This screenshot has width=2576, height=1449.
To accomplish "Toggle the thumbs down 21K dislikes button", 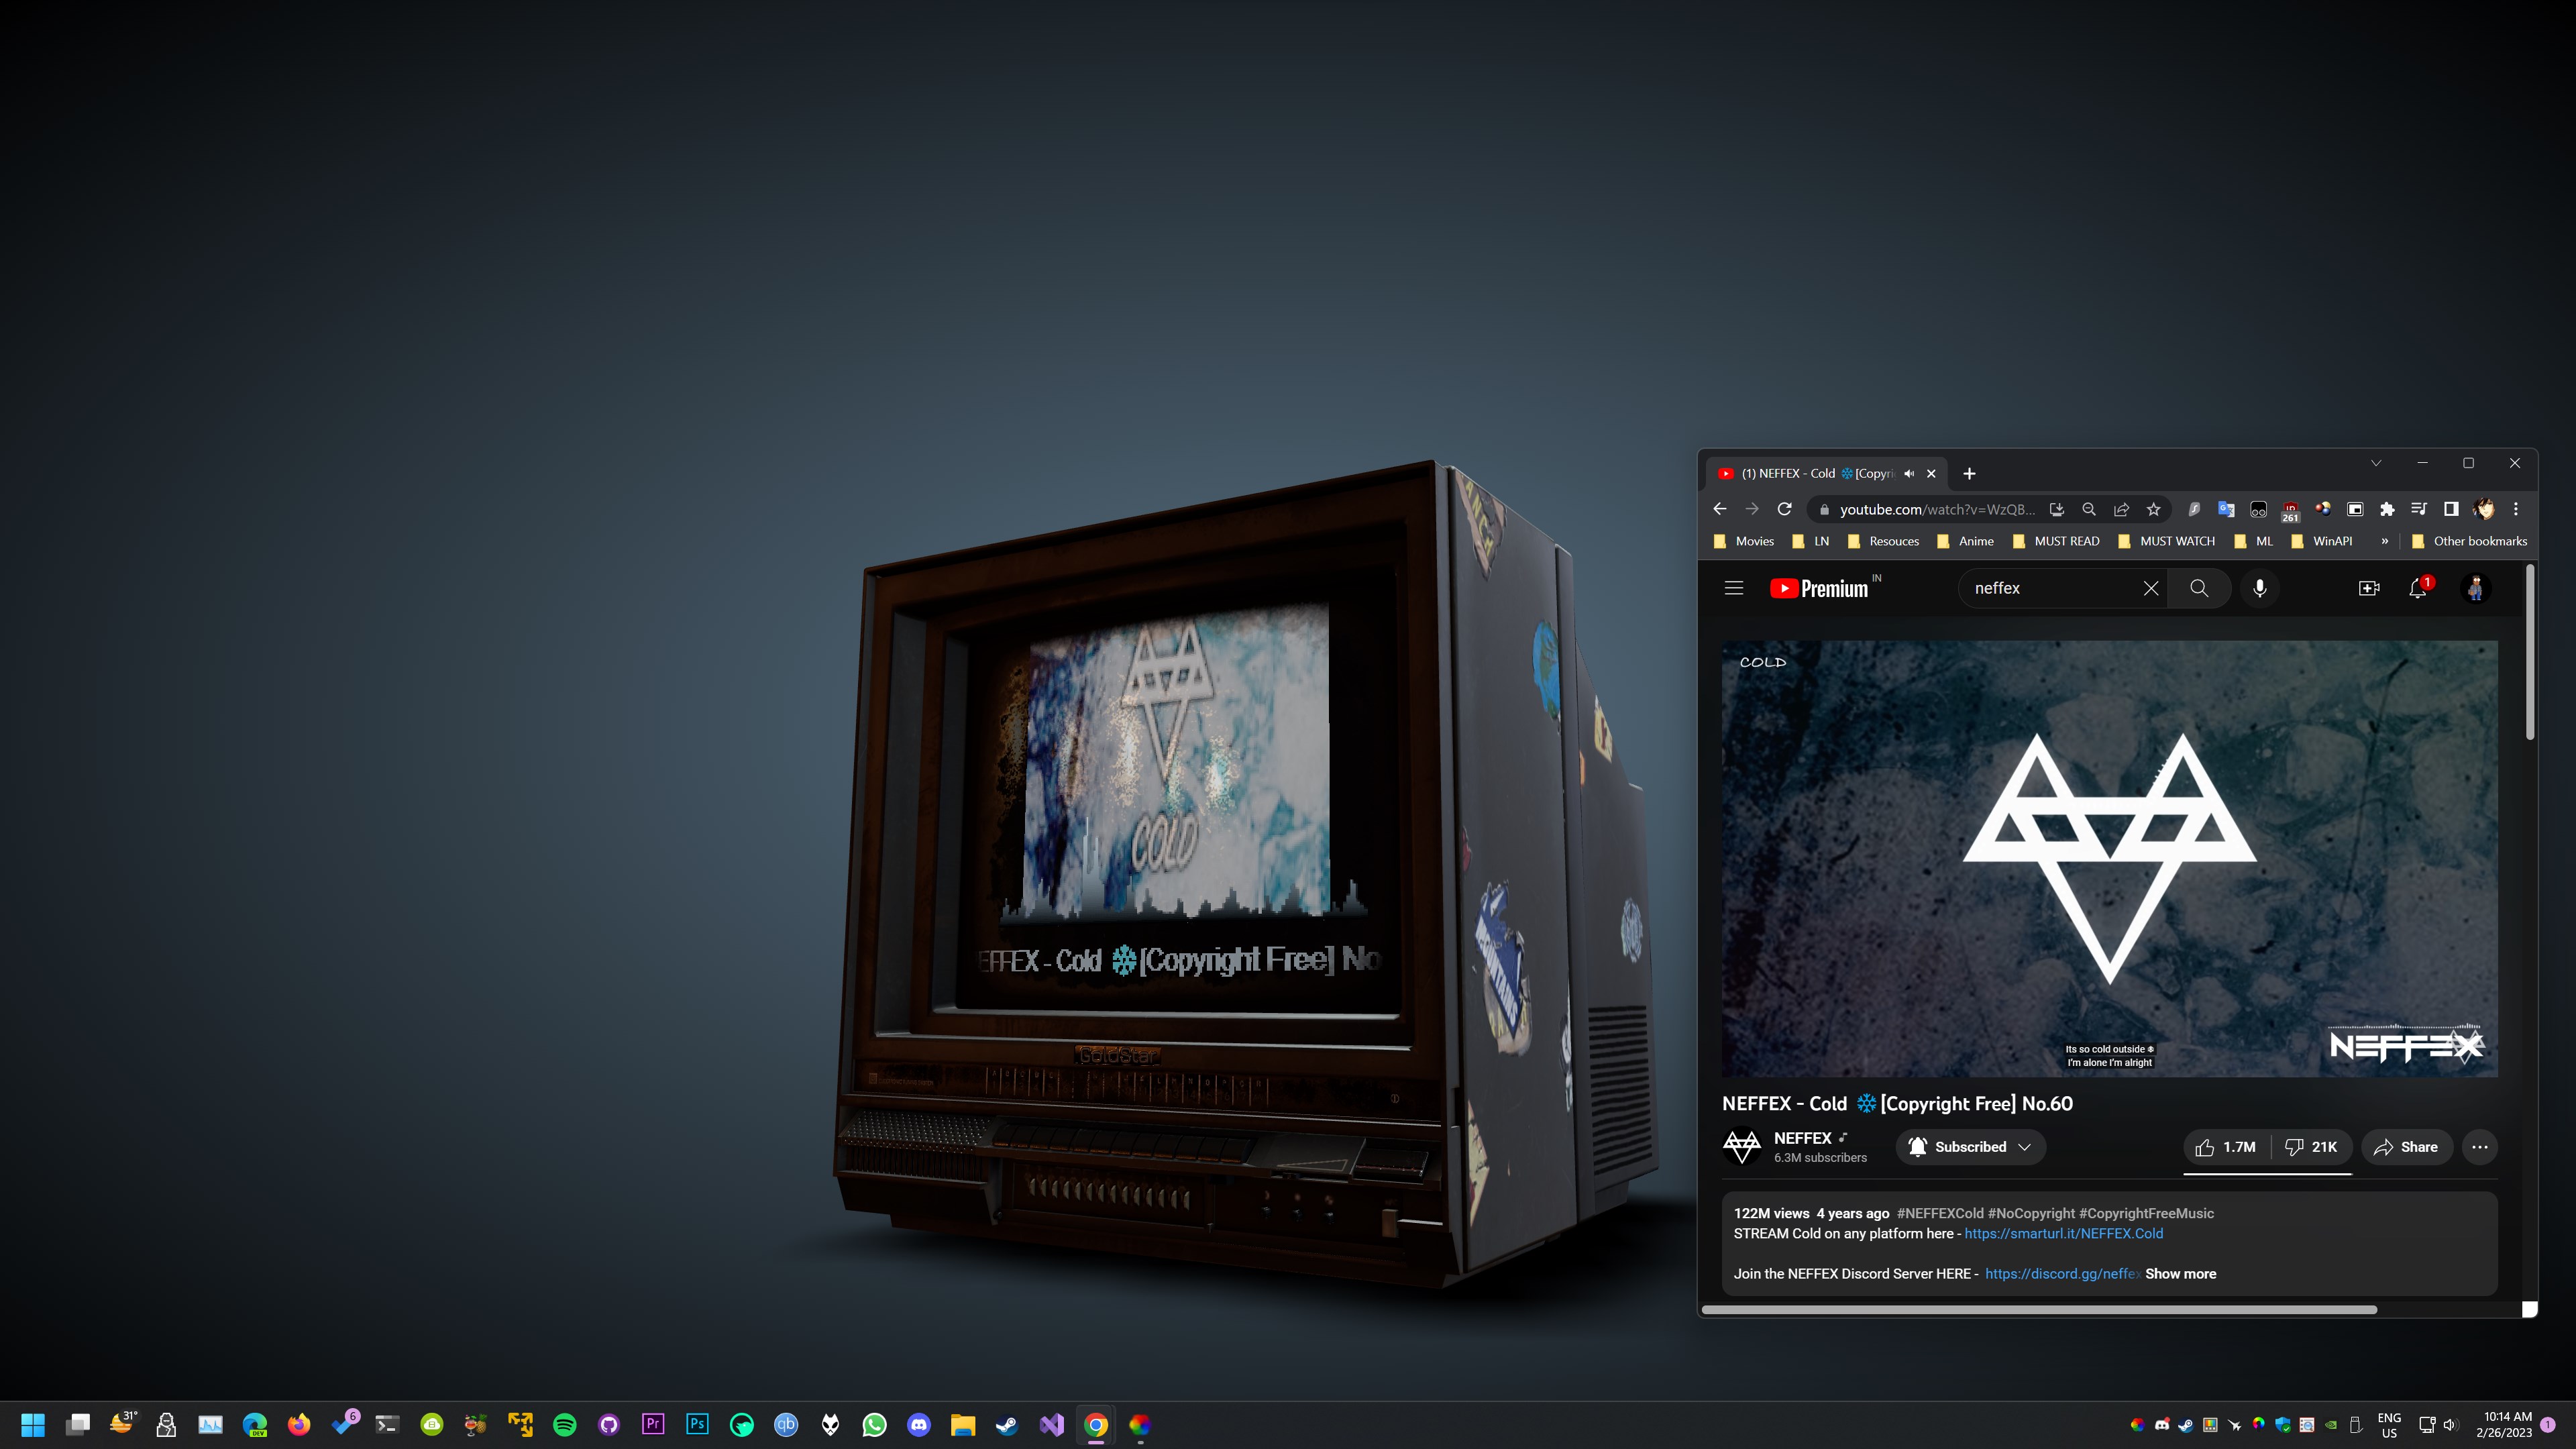I will point(2310,1146).
